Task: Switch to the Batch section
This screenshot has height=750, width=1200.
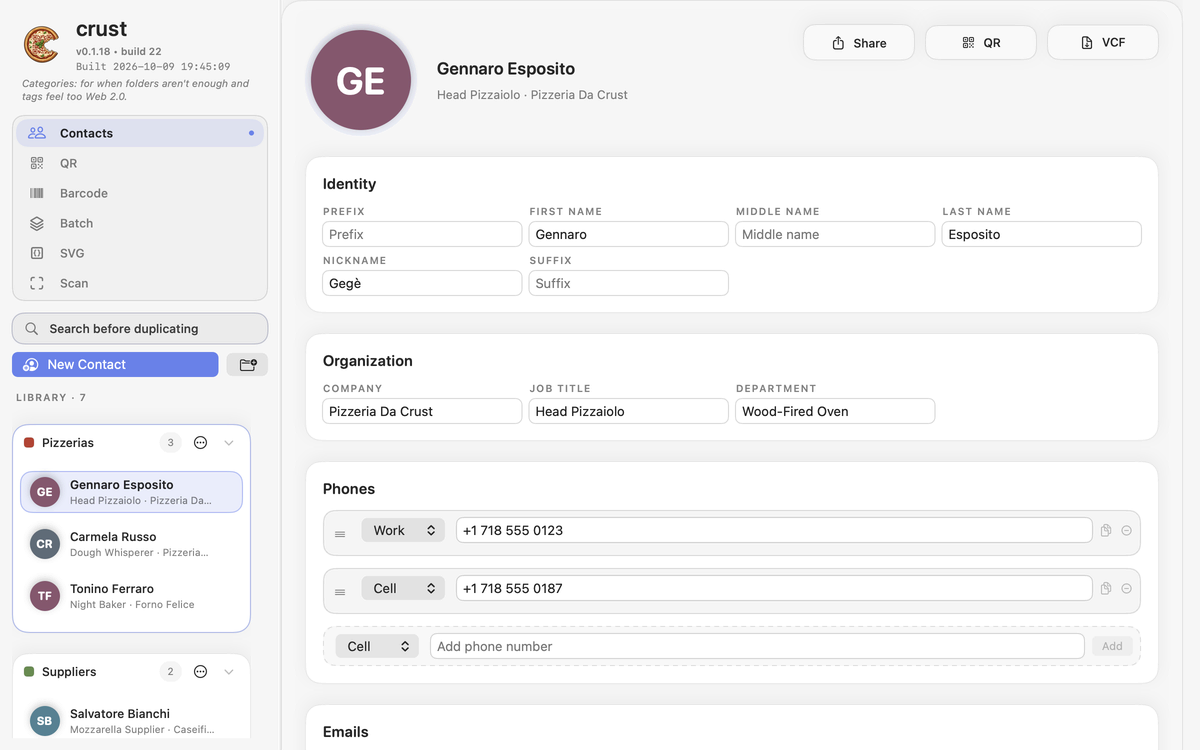Action: (140, 223)
